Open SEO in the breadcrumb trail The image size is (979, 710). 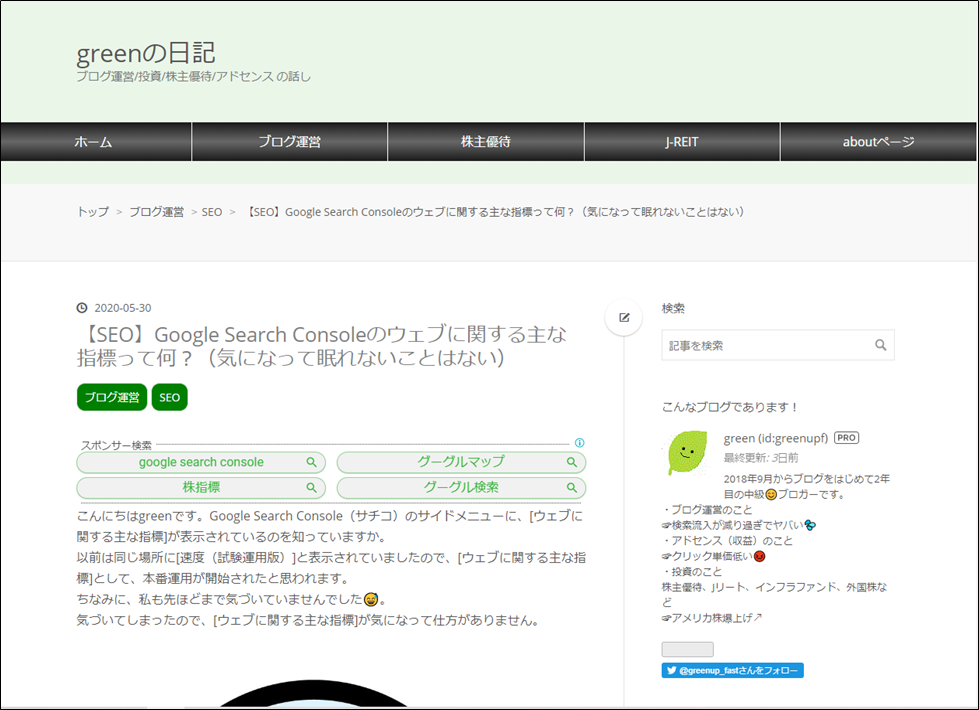tap(212, 212)
